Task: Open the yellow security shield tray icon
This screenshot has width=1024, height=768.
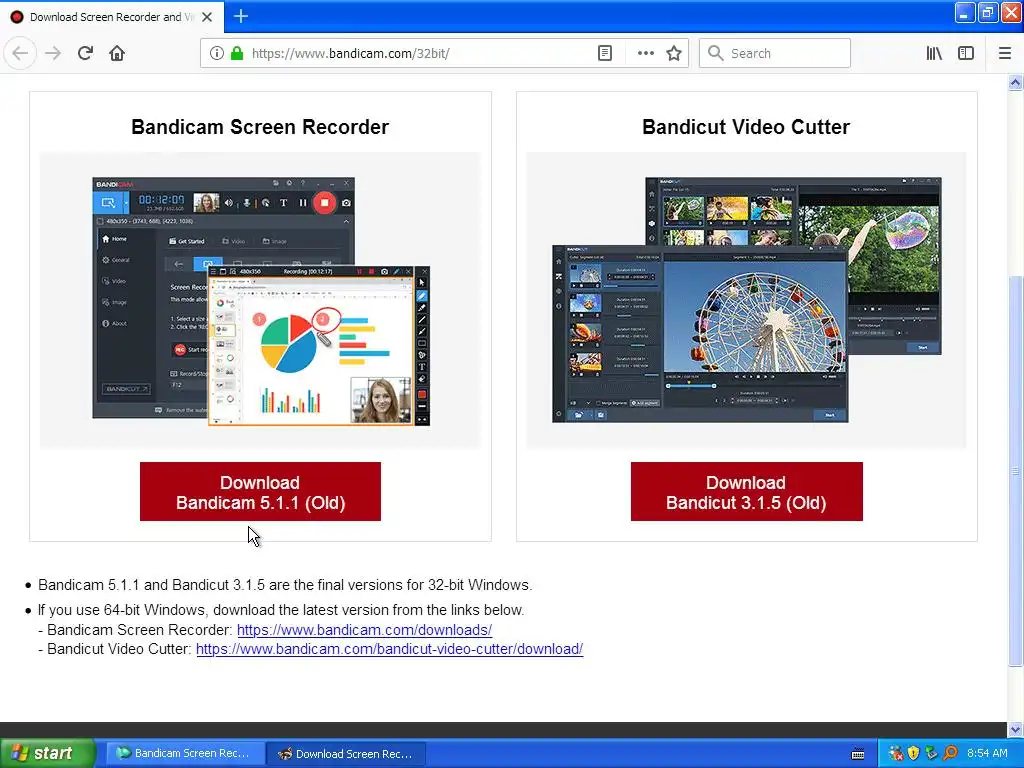Action: 913,753
